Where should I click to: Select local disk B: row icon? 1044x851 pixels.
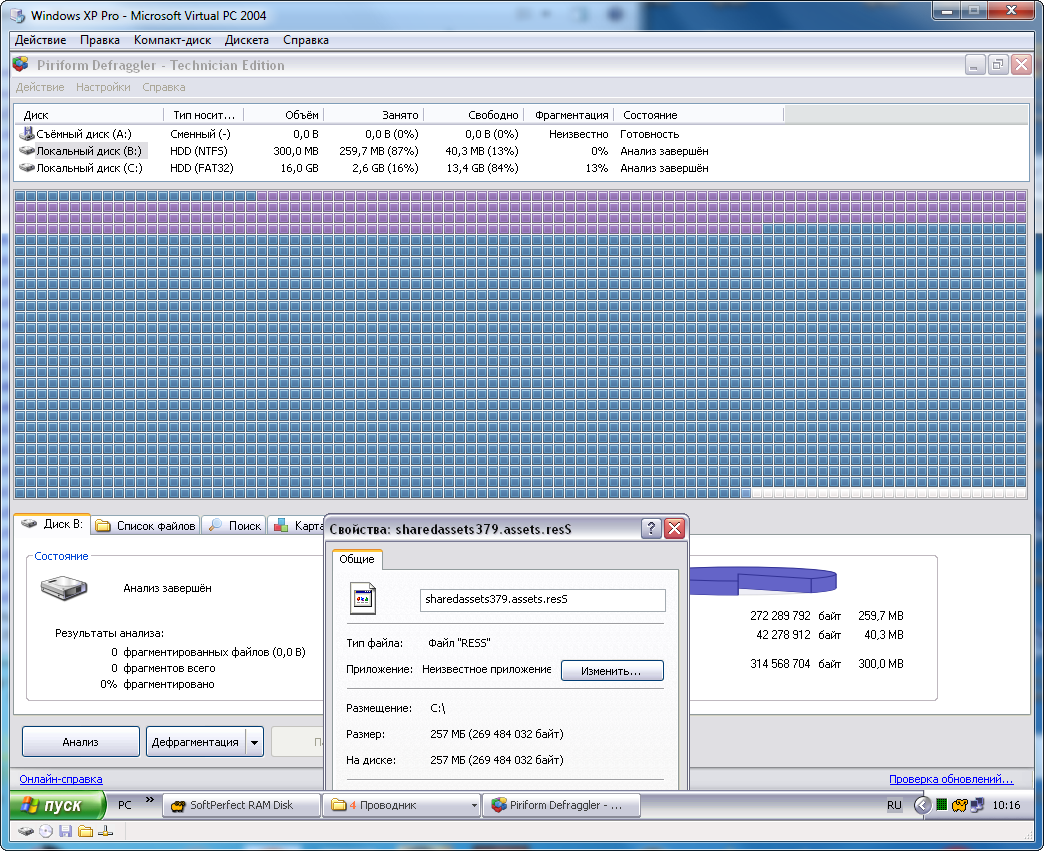click(27, 151)
